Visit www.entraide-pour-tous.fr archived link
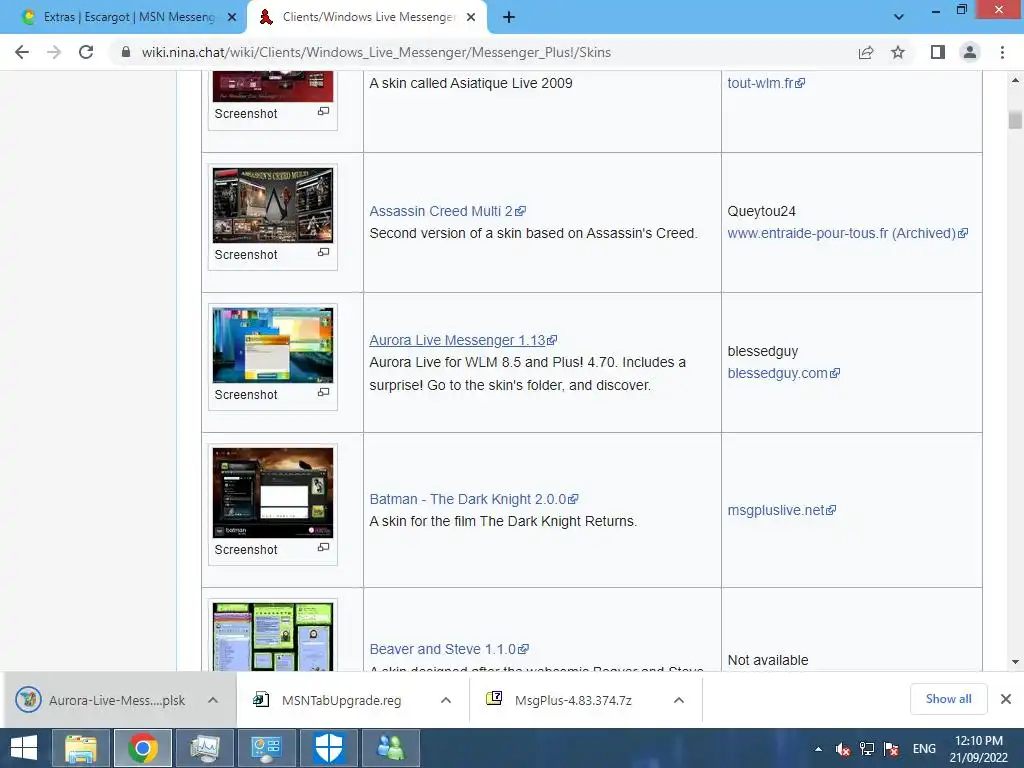 pyautogui.click(x=848, y=233)
